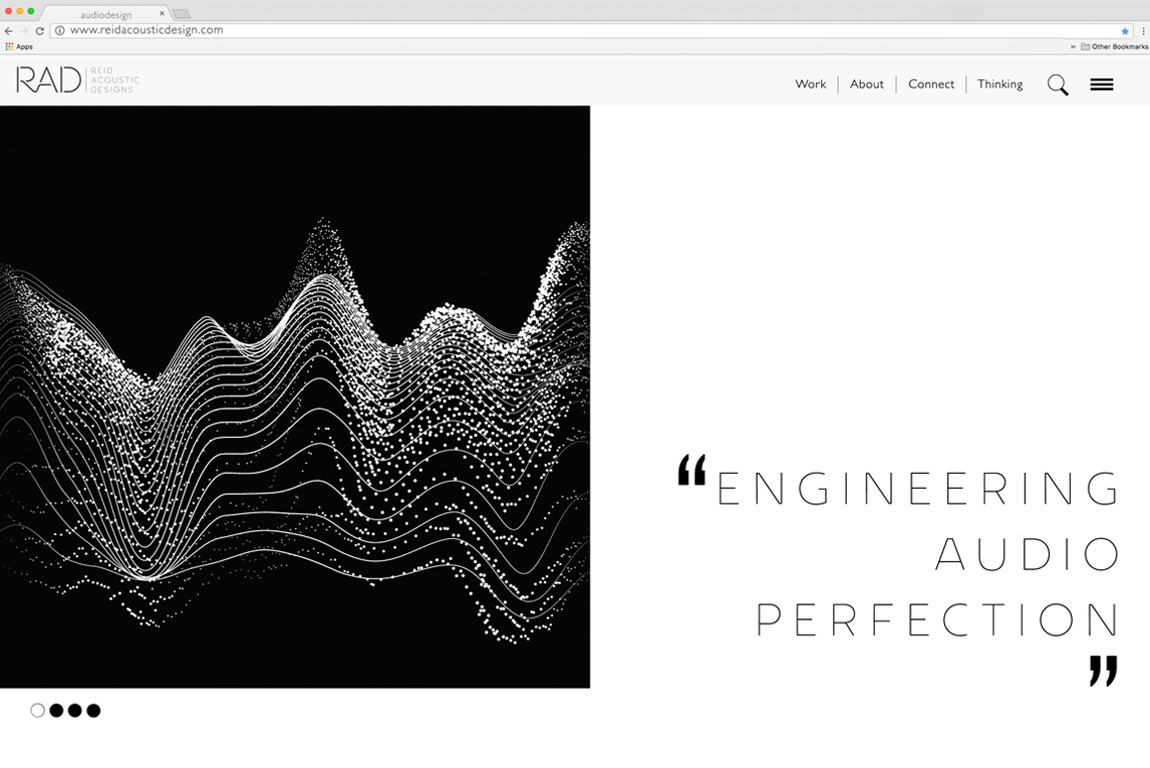Open the Other Bookmarks folder
1150x768 pixels.
1114,47
